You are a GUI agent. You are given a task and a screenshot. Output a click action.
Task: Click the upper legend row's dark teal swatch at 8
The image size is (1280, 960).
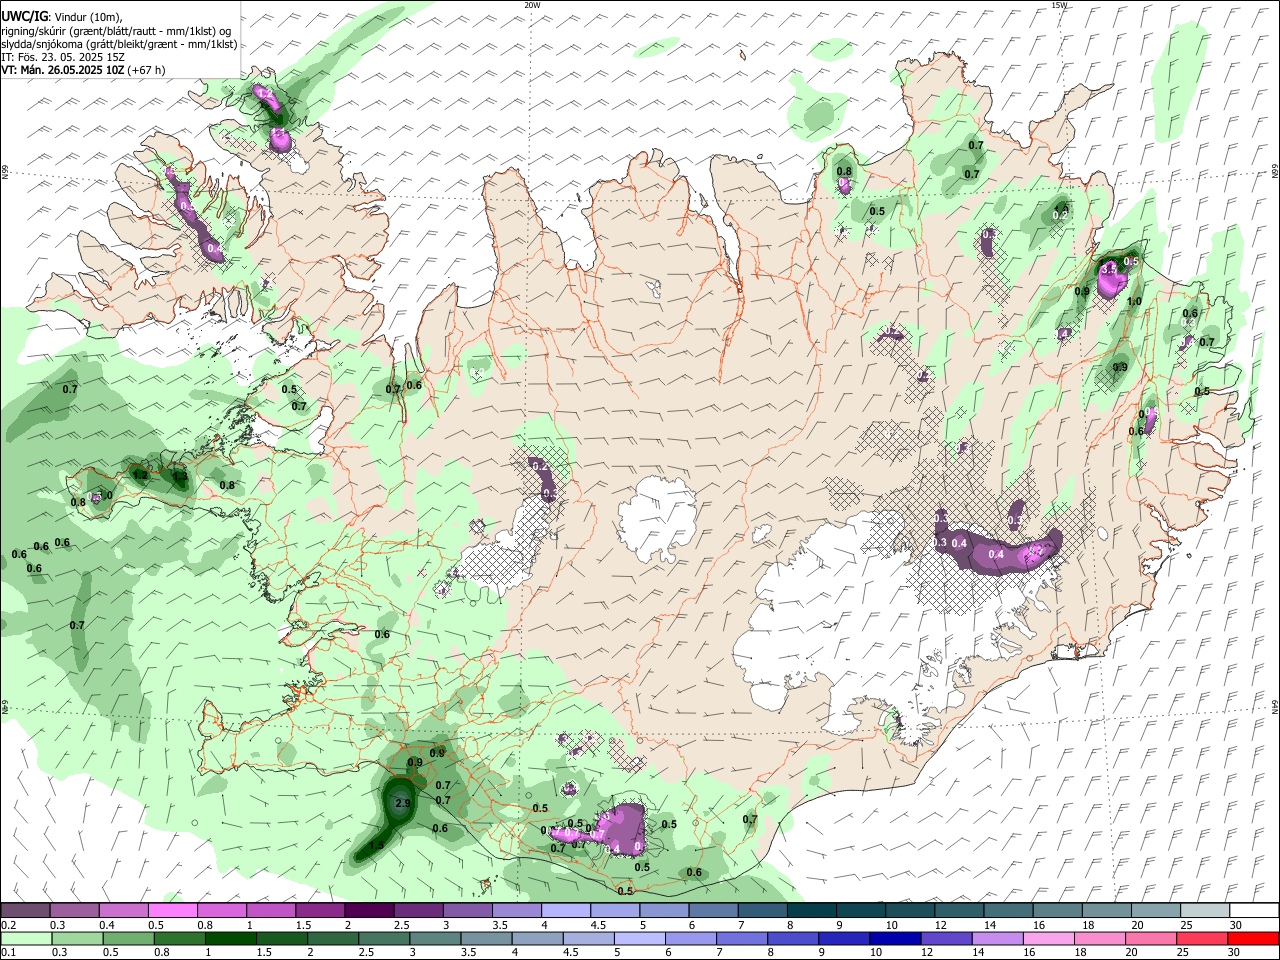point(812,911)
